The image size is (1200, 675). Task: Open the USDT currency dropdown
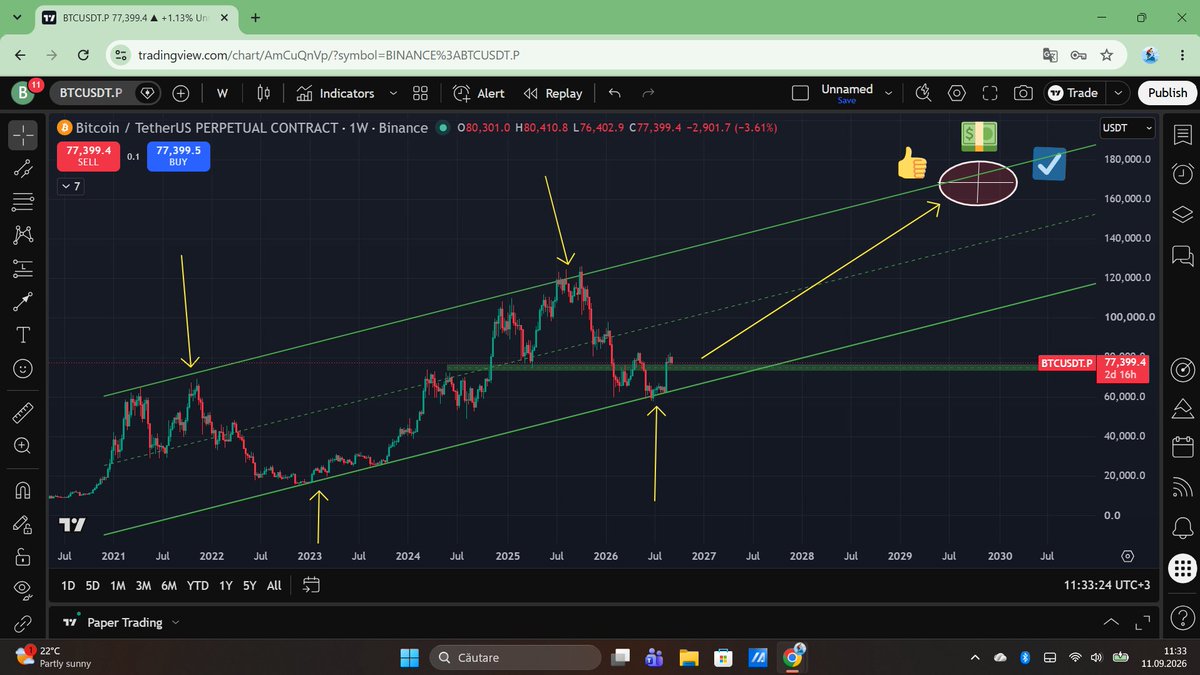point(1127,128)
